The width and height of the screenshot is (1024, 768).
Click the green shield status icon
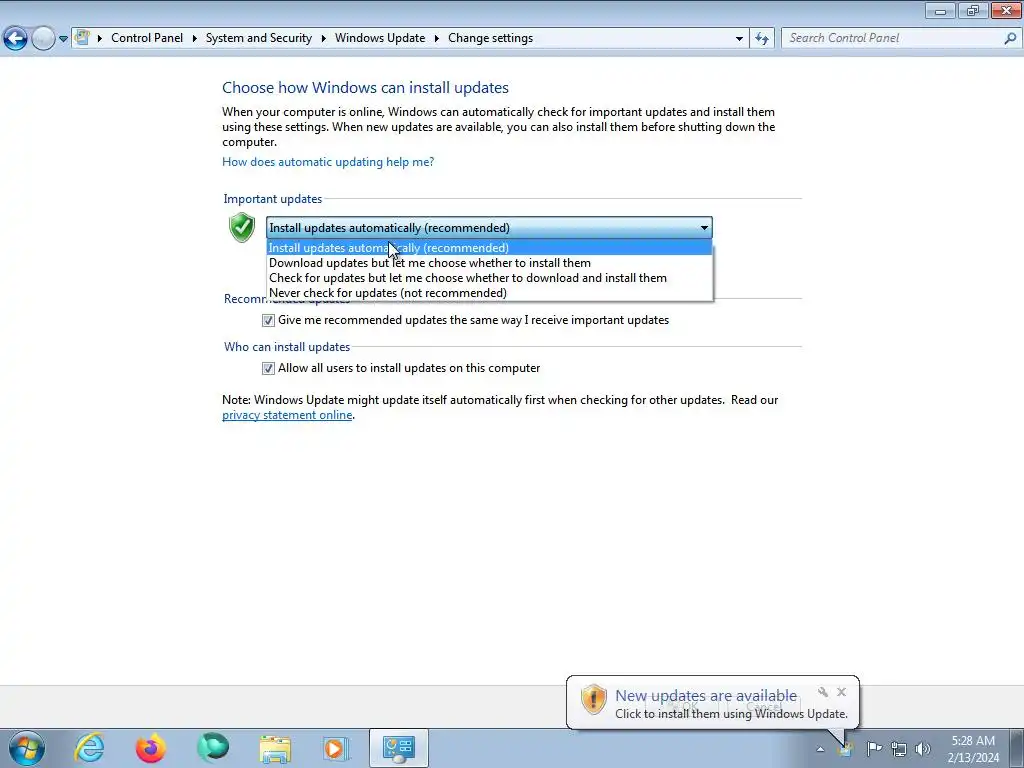pos(242,227)
